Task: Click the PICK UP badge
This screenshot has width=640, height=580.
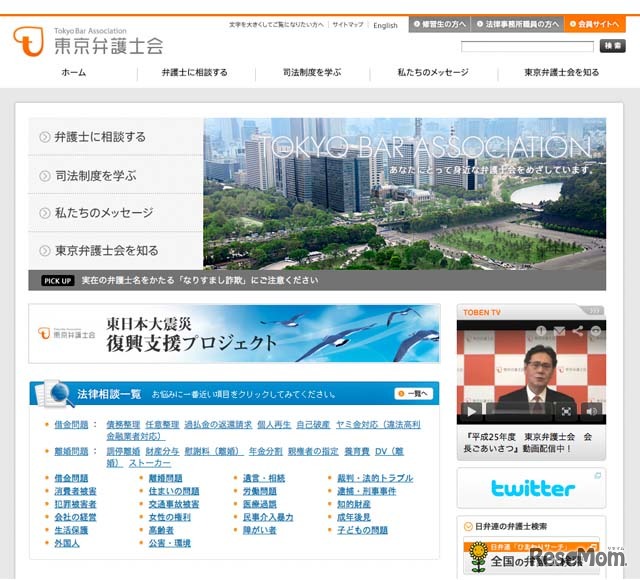Action: (x=57, y=281)
